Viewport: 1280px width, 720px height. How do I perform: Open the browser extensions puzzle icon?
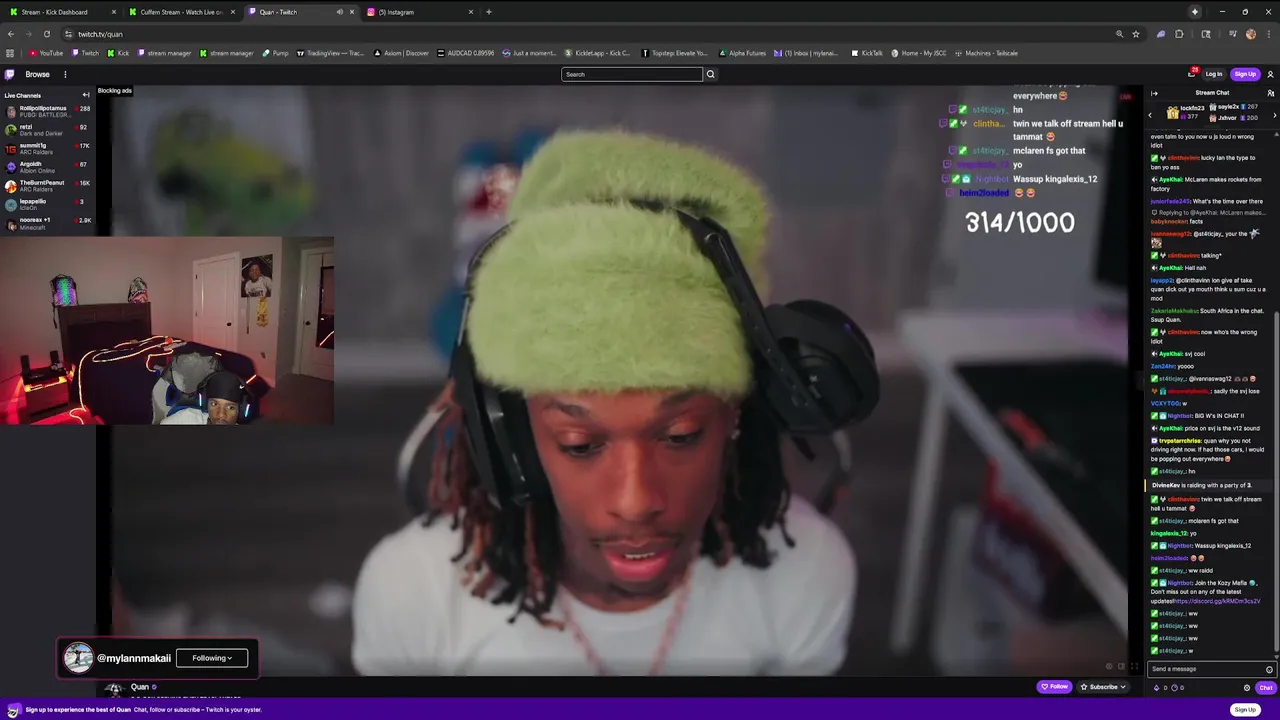pos(1179,34)
